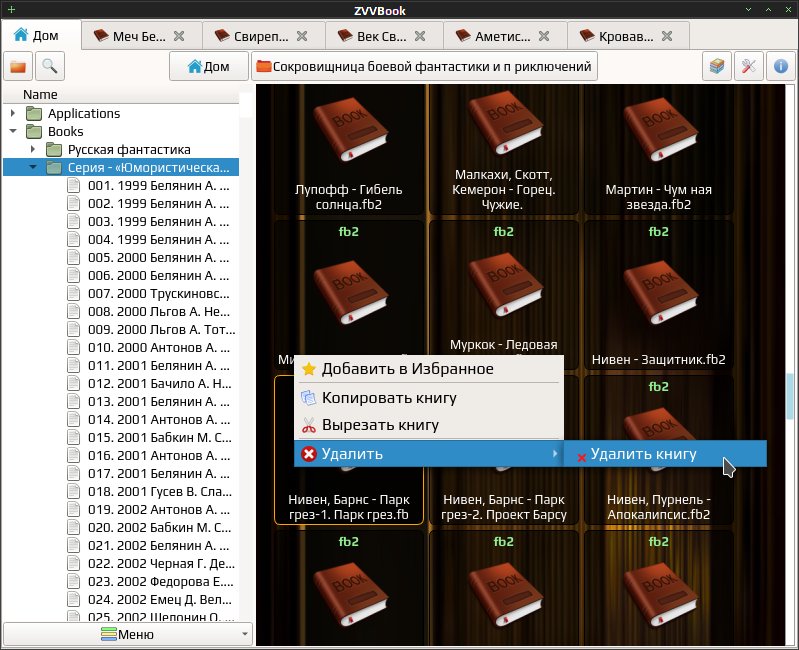Click the Дом home breadcrumb button

coord(209,66)
